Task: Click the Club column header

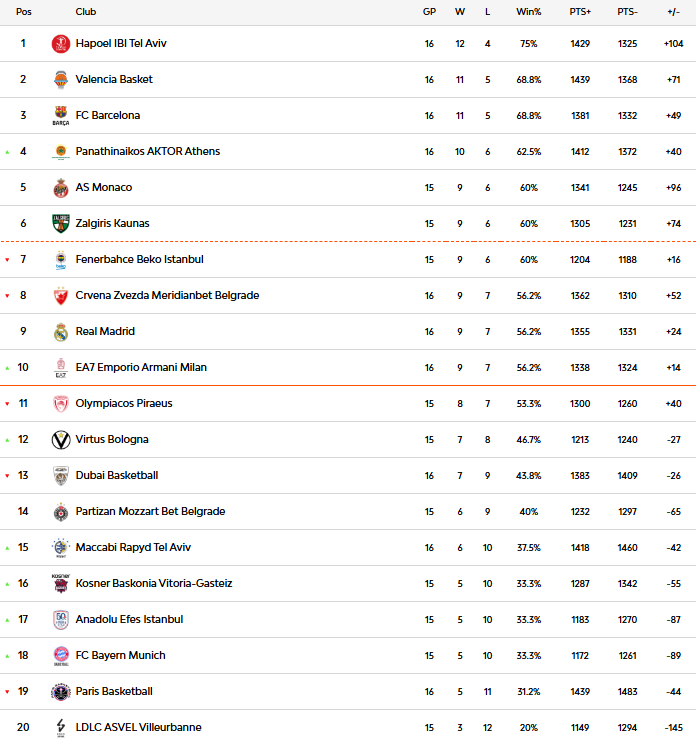Action: click(86, 12)
